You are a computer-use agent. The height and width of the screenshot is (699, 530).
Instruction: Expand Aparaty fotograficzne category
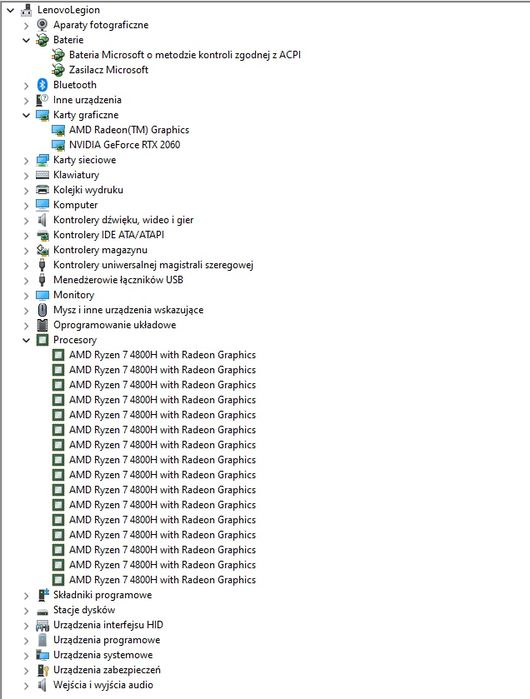pos(26,25)
